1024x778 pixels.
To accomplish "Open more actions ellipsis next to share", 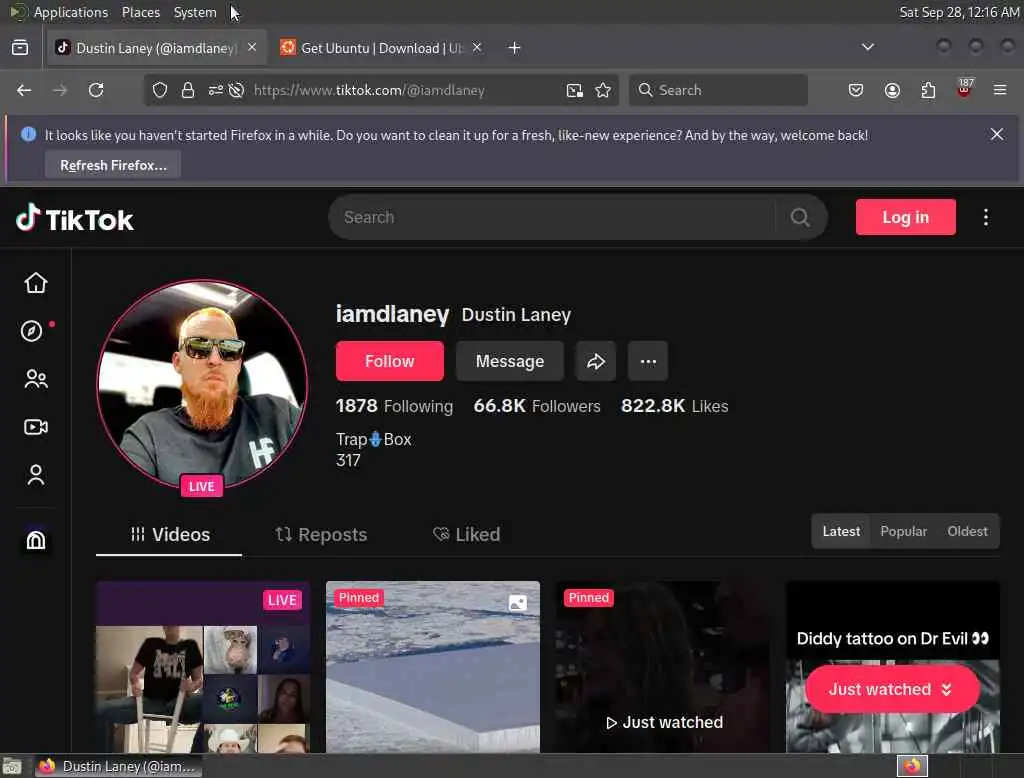I will pyautogui.click(x=648, y=361).
